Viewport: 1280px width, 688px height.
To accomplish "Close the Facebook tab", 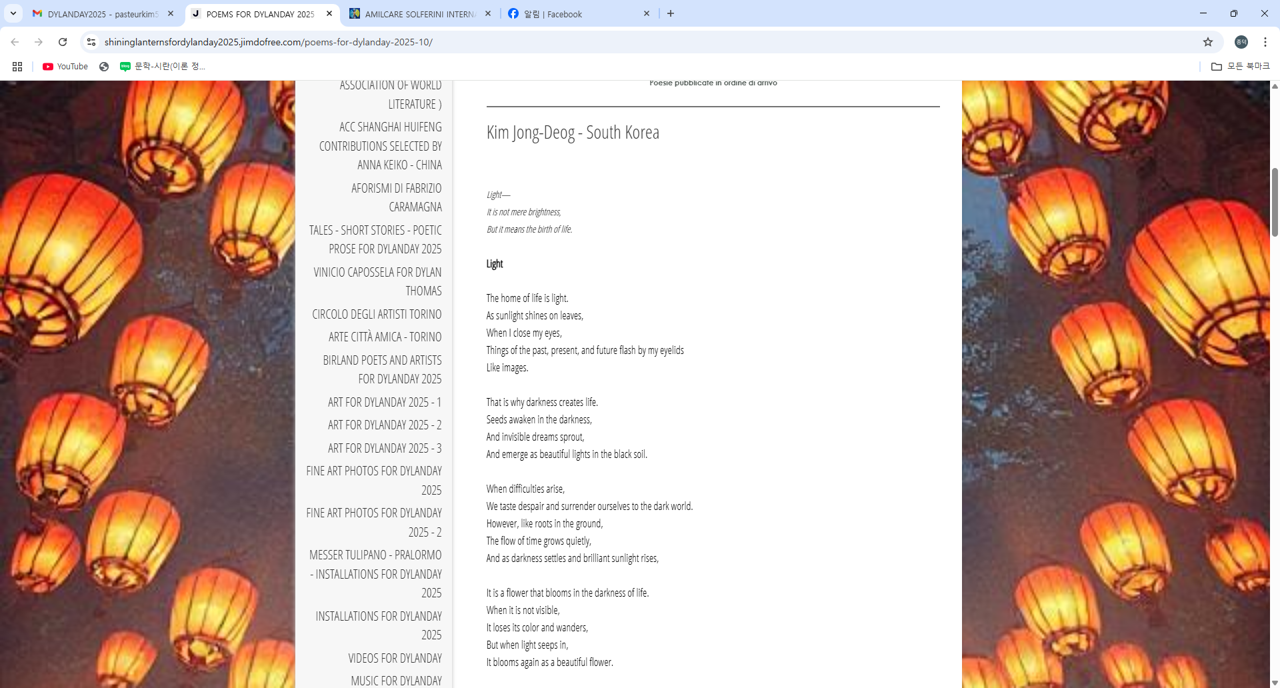I will (x=646, y=14).
